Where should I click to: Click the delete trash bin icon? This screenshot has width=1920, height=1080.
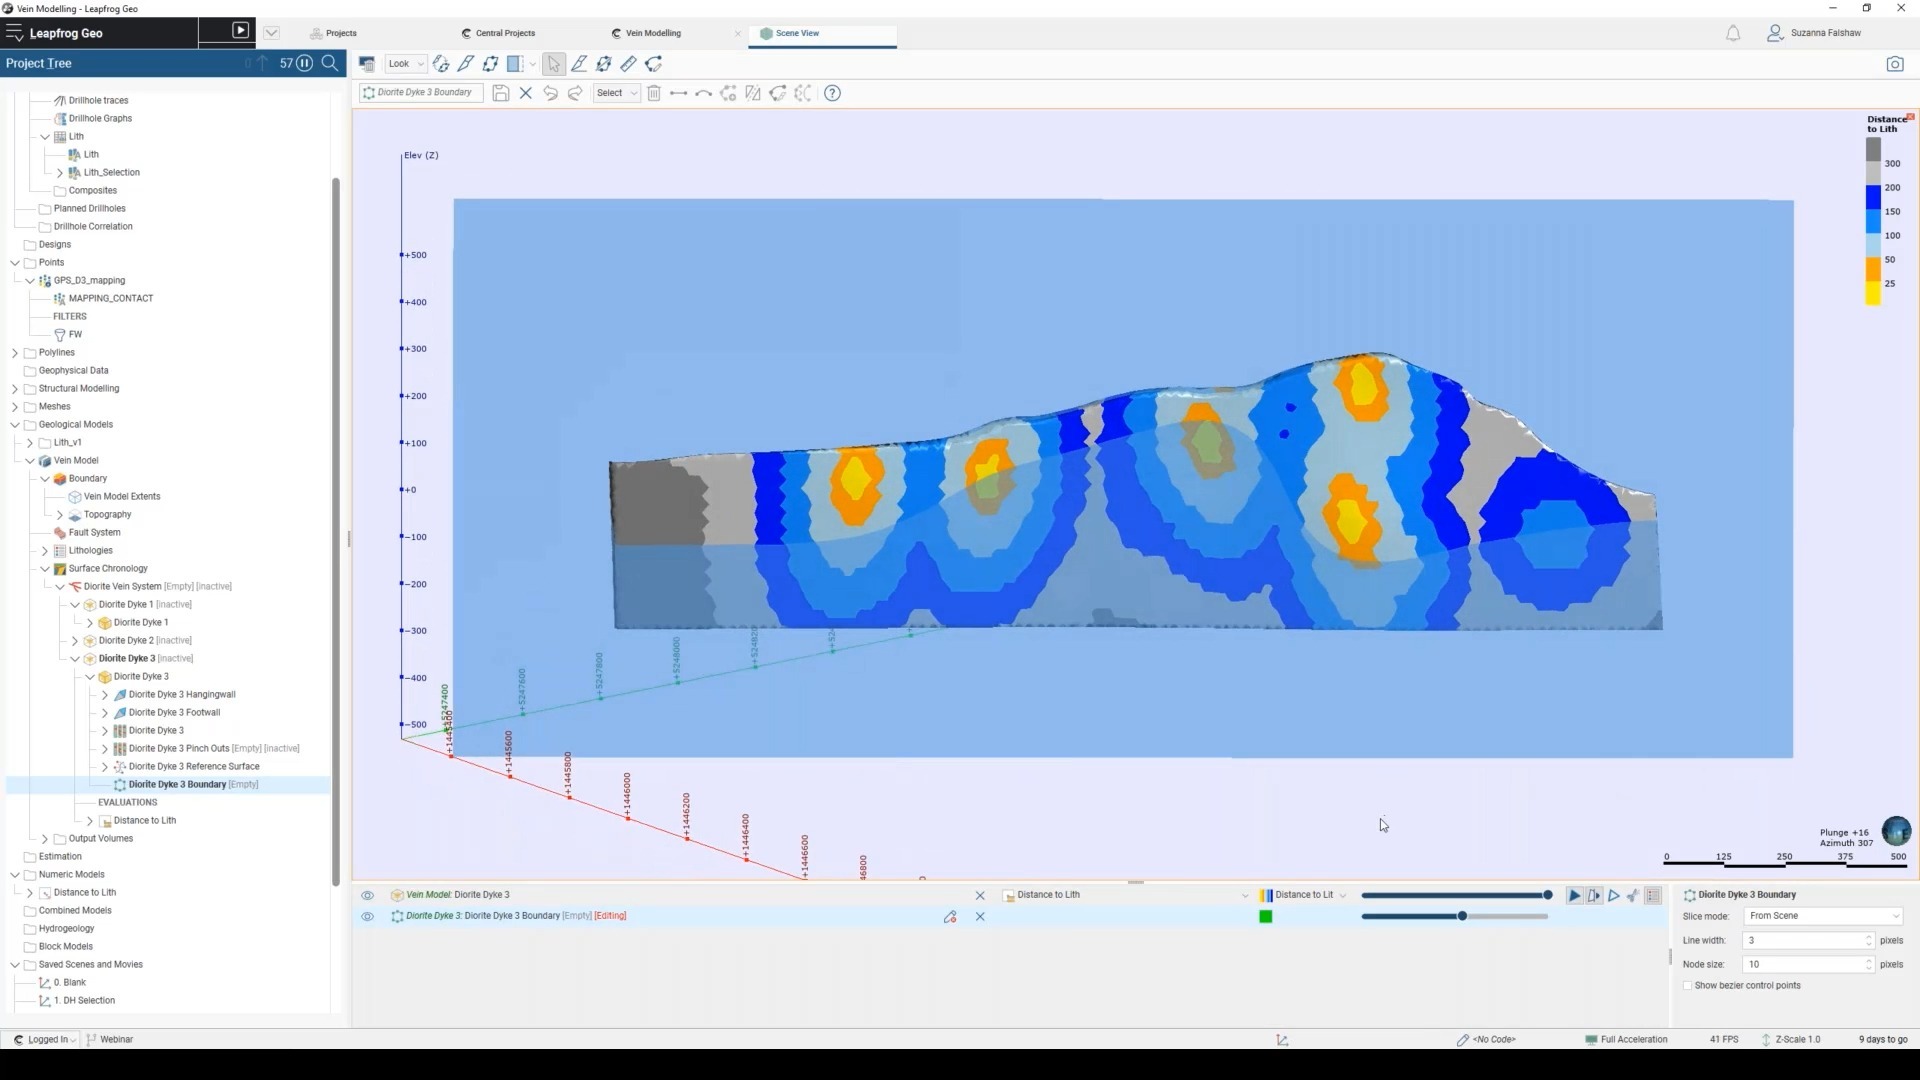654,93
